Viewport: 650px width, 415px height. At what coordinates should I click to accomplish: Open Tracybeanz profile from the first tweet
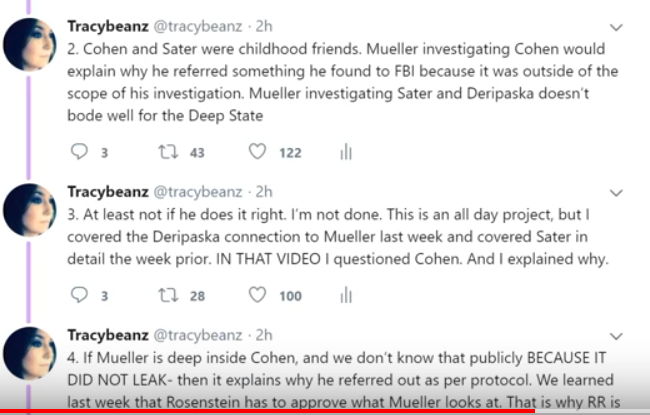coord(108,24)
